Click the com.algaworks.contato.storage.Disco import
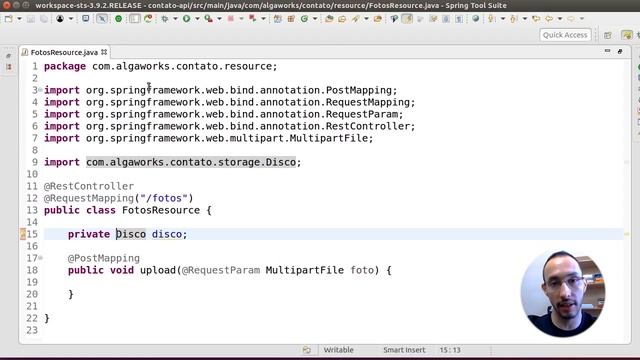This screenshot has height=360, width=640. click(191, 162)
